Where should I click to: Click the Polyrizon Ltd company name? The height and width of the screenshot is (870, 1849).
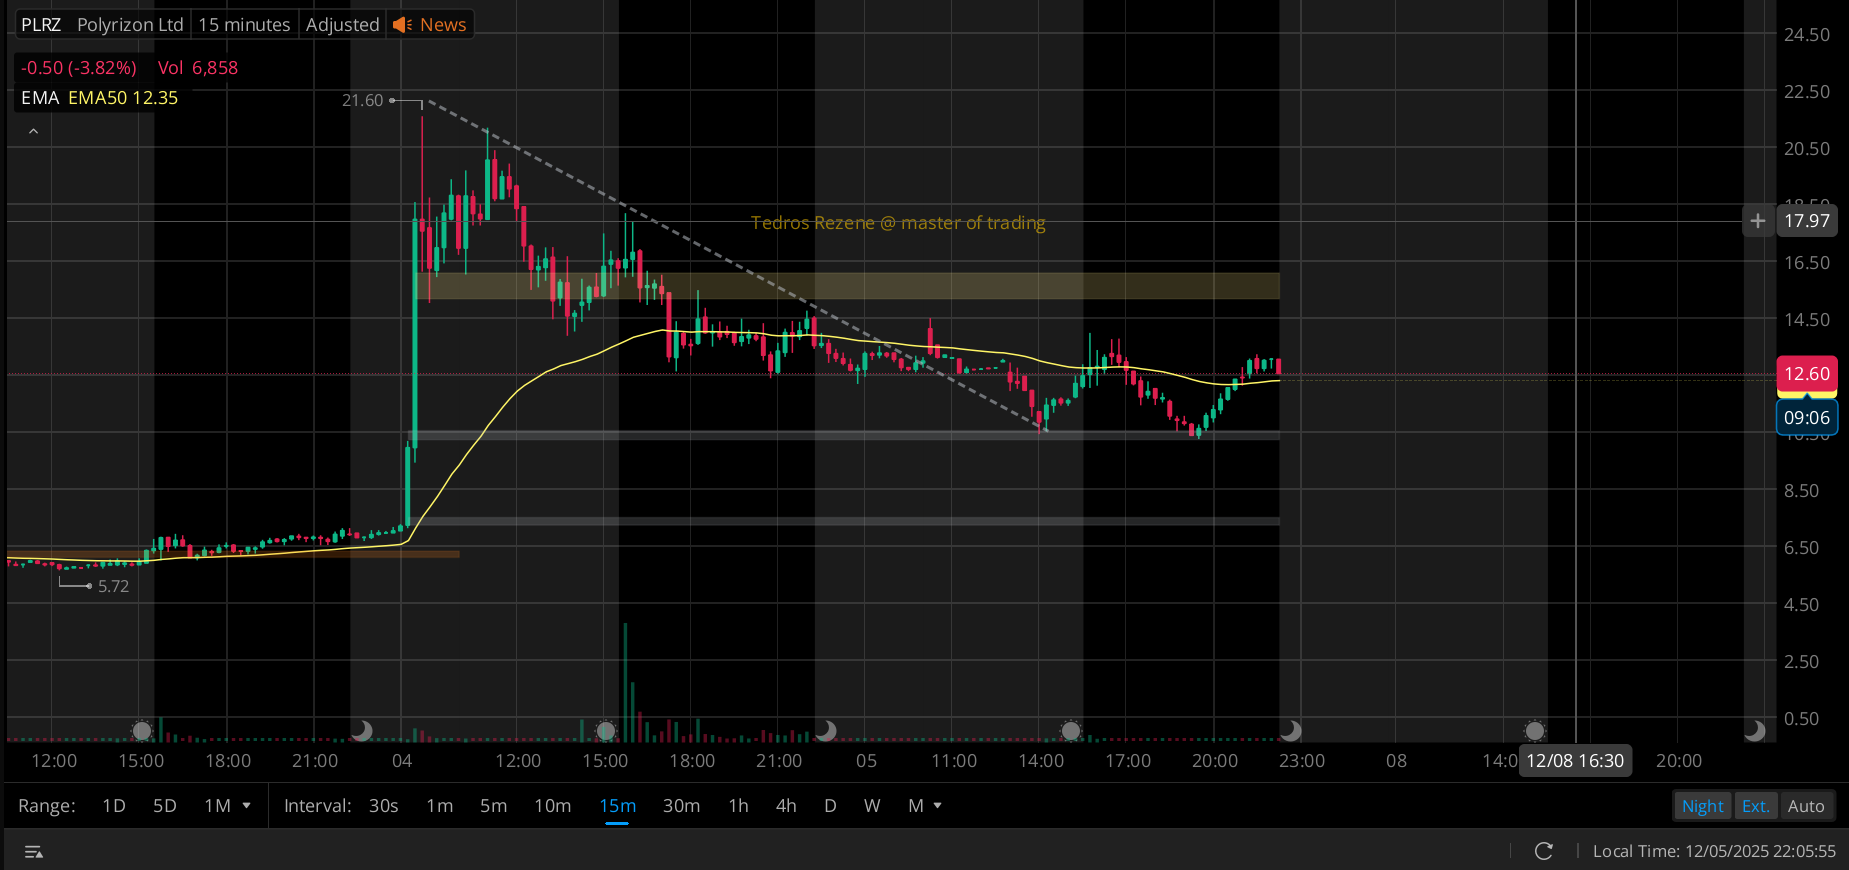(130, 24)
